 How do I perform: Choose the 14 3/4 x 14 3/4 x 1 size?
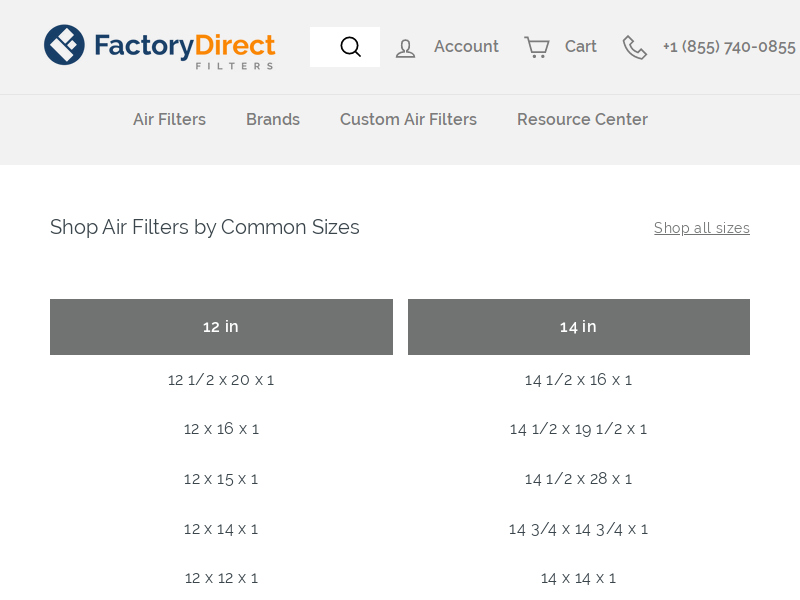(578, 529)
